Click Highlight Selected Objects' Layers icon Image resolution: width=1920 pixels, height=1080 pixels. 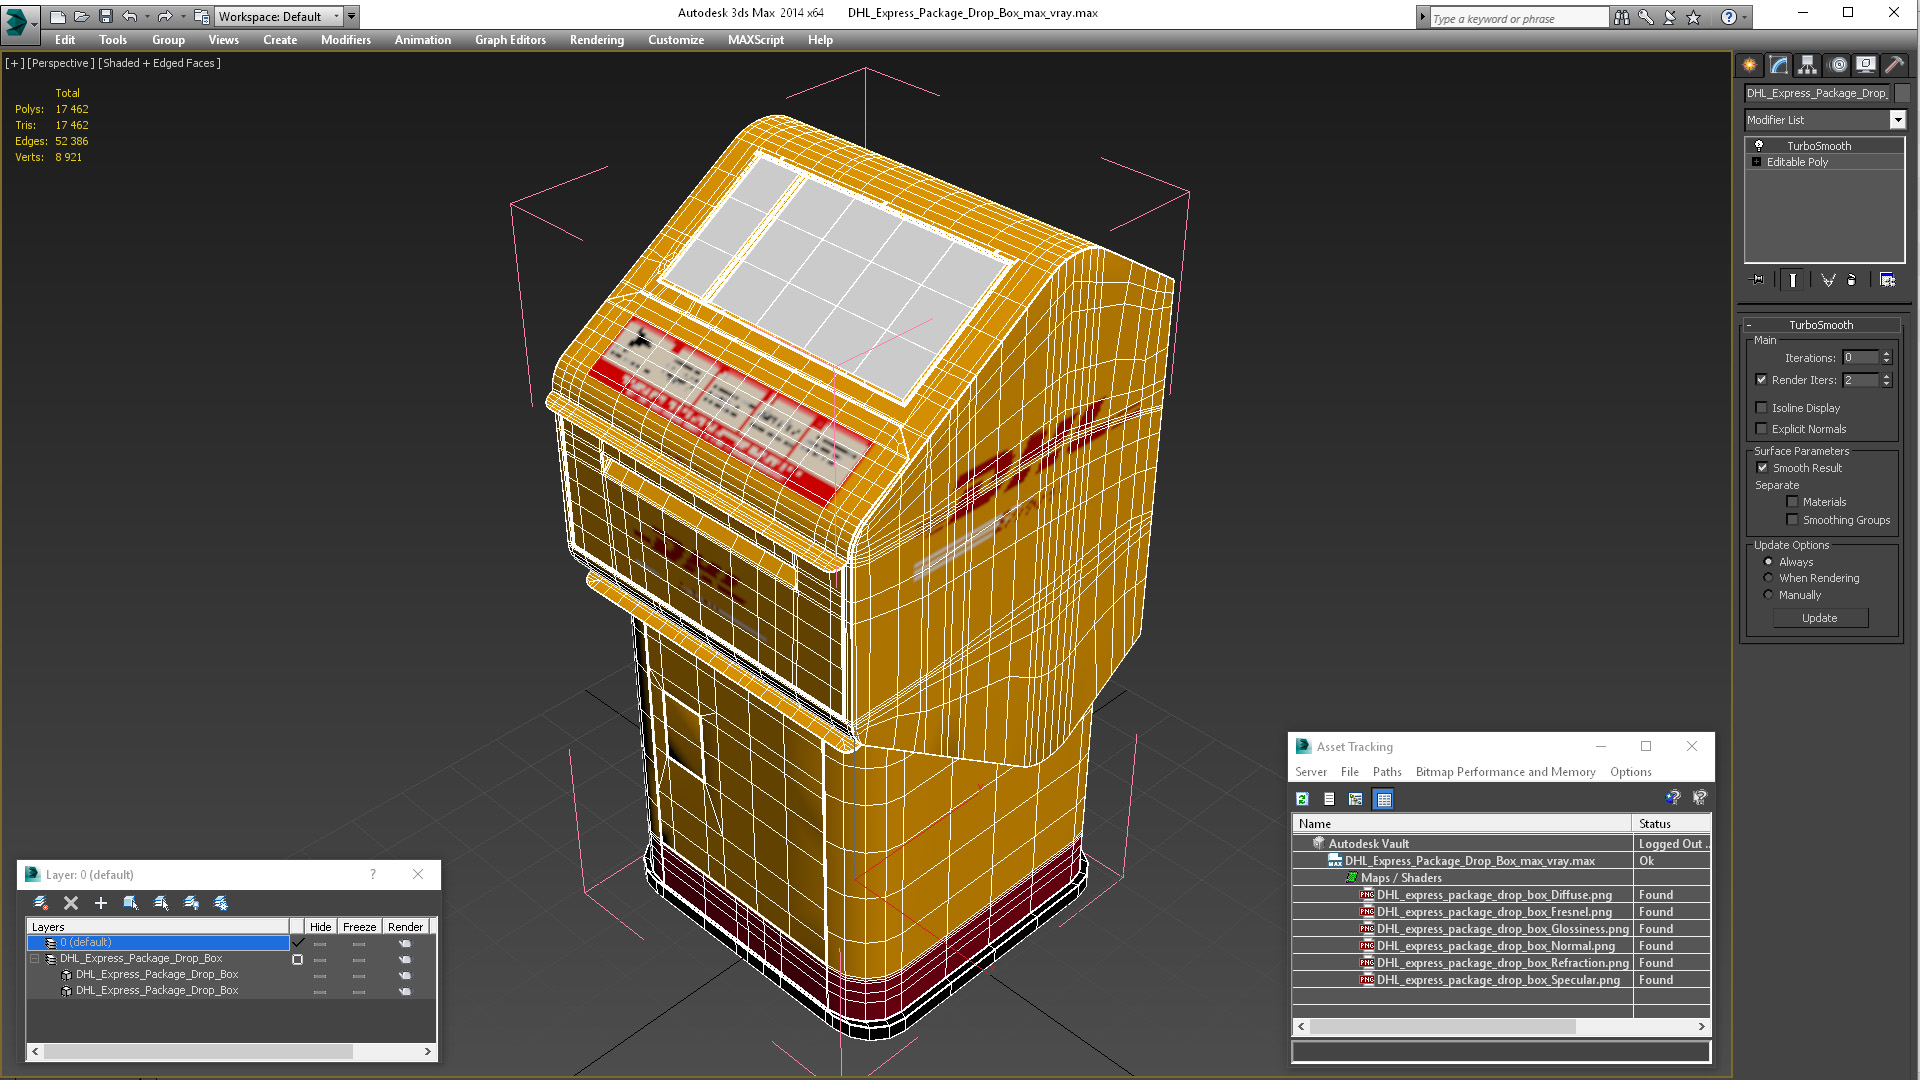(161, 903)
